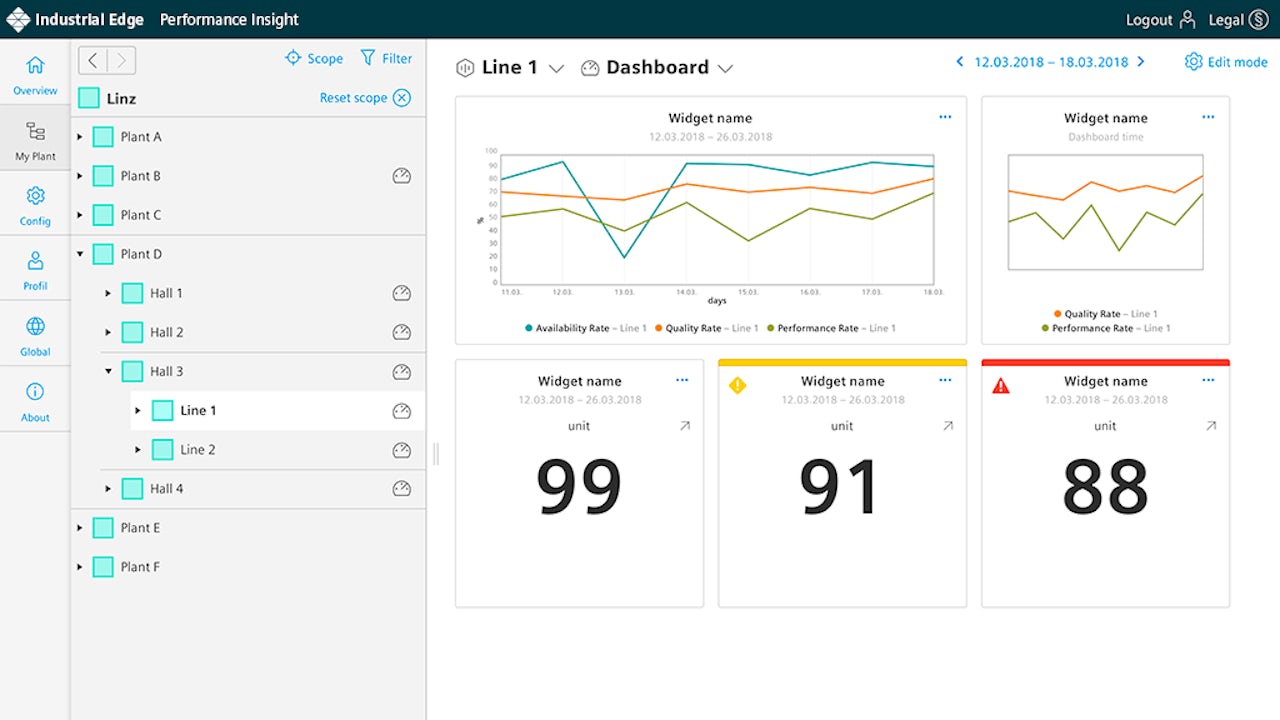Click the warning triangle on the red widget
The width and height of the screenshot is (1280, 720).
[1001, 385]
